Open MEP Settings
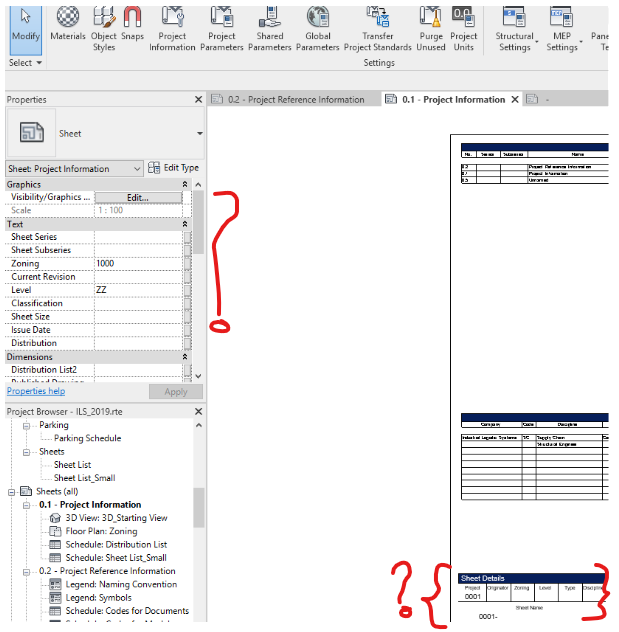 (562, 29)
